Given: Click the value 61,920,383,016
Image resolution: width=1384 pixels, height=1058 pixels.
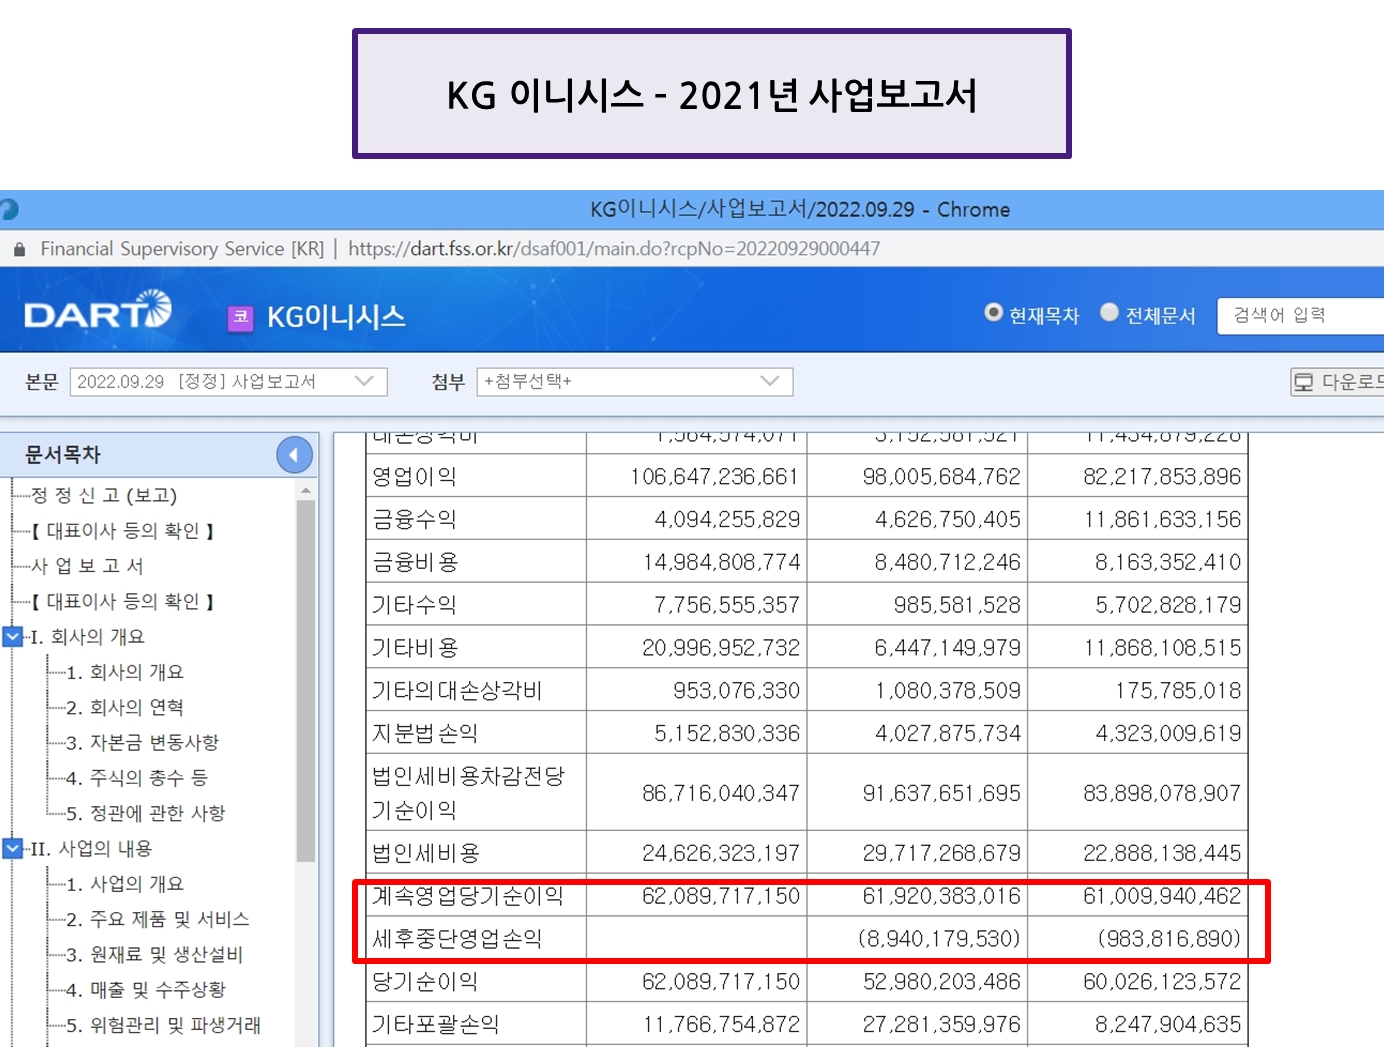Looking at the screenshot, I should (x=942, y=896).
